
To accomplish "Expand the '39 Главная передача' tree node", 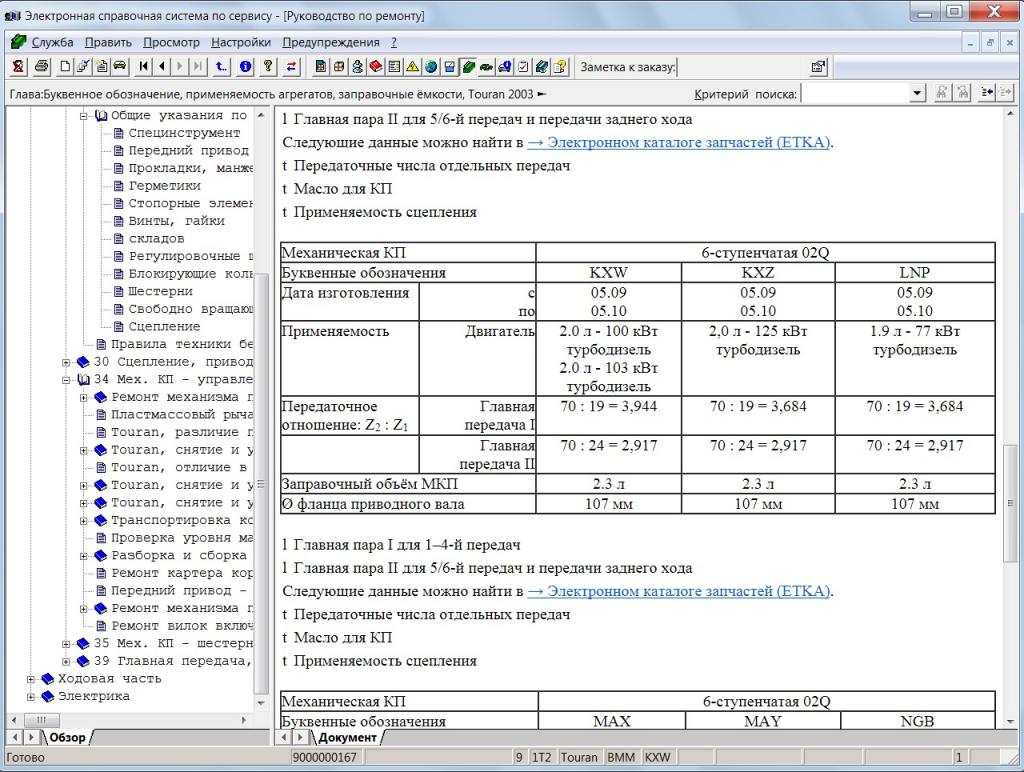I will (66, 662).
